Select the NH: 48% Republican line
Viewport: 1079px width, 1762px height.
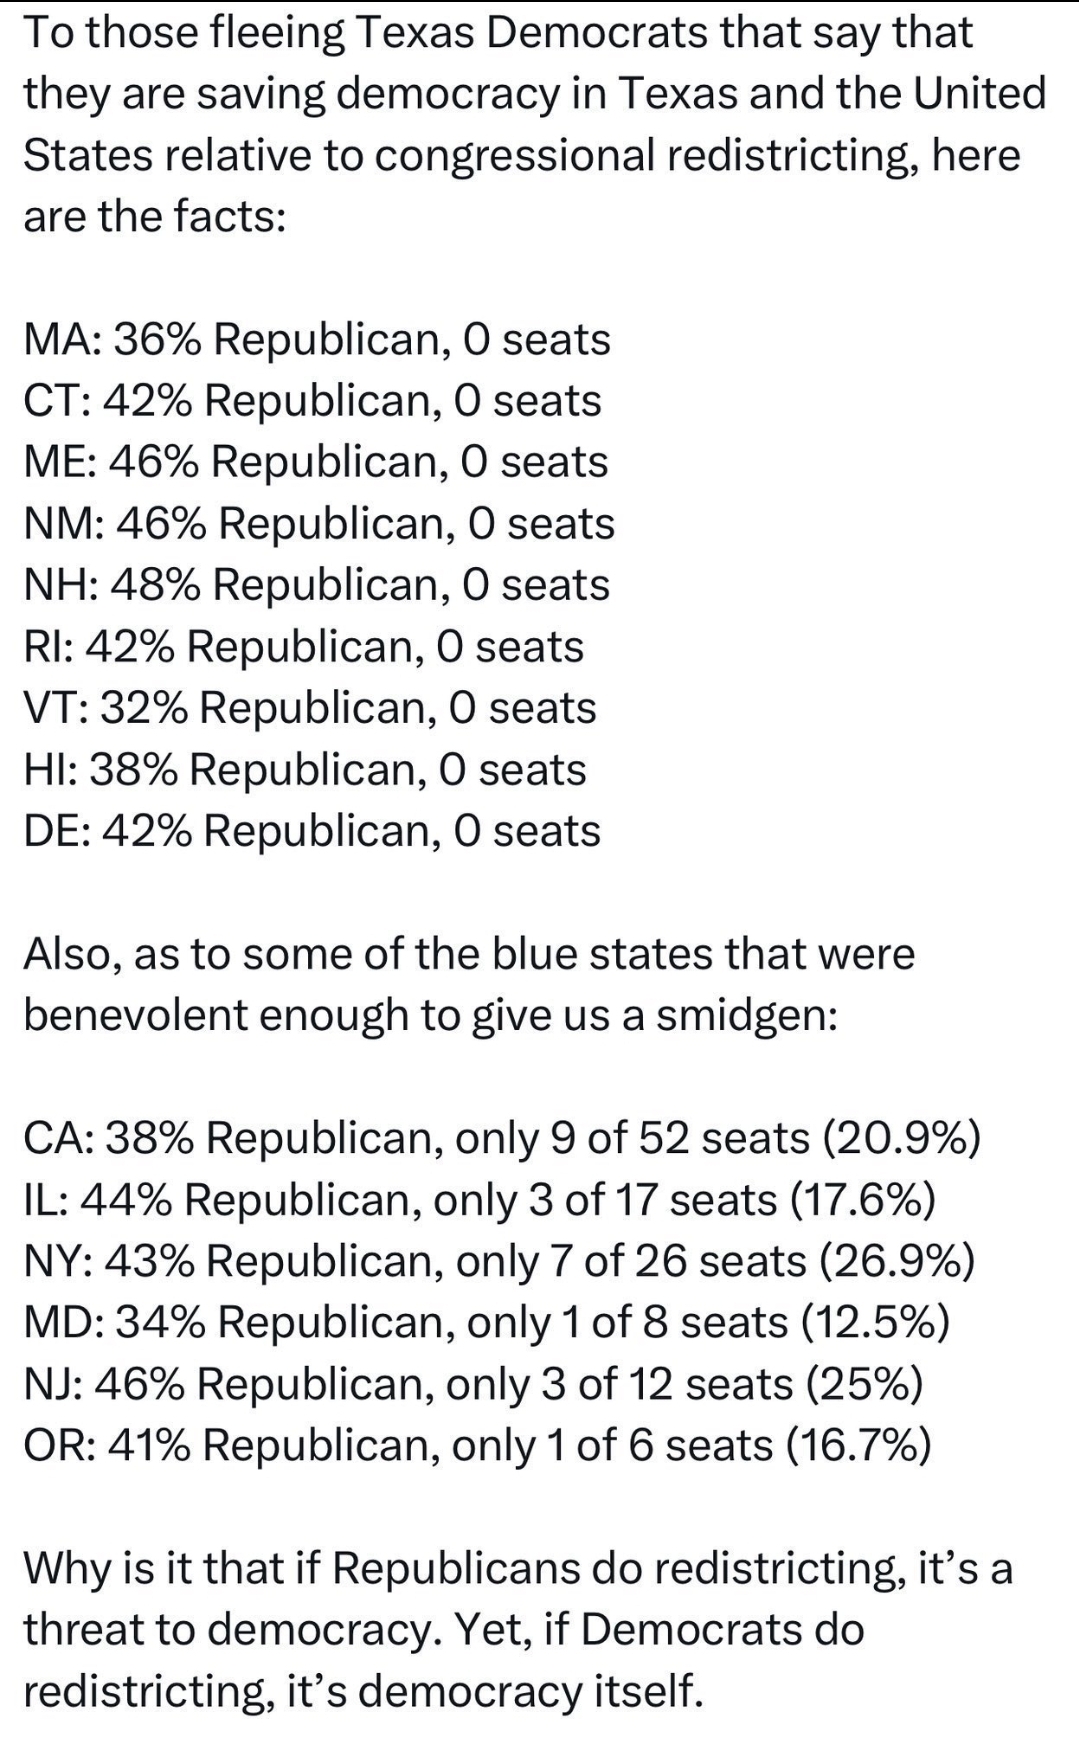click(x=317, y=585)
